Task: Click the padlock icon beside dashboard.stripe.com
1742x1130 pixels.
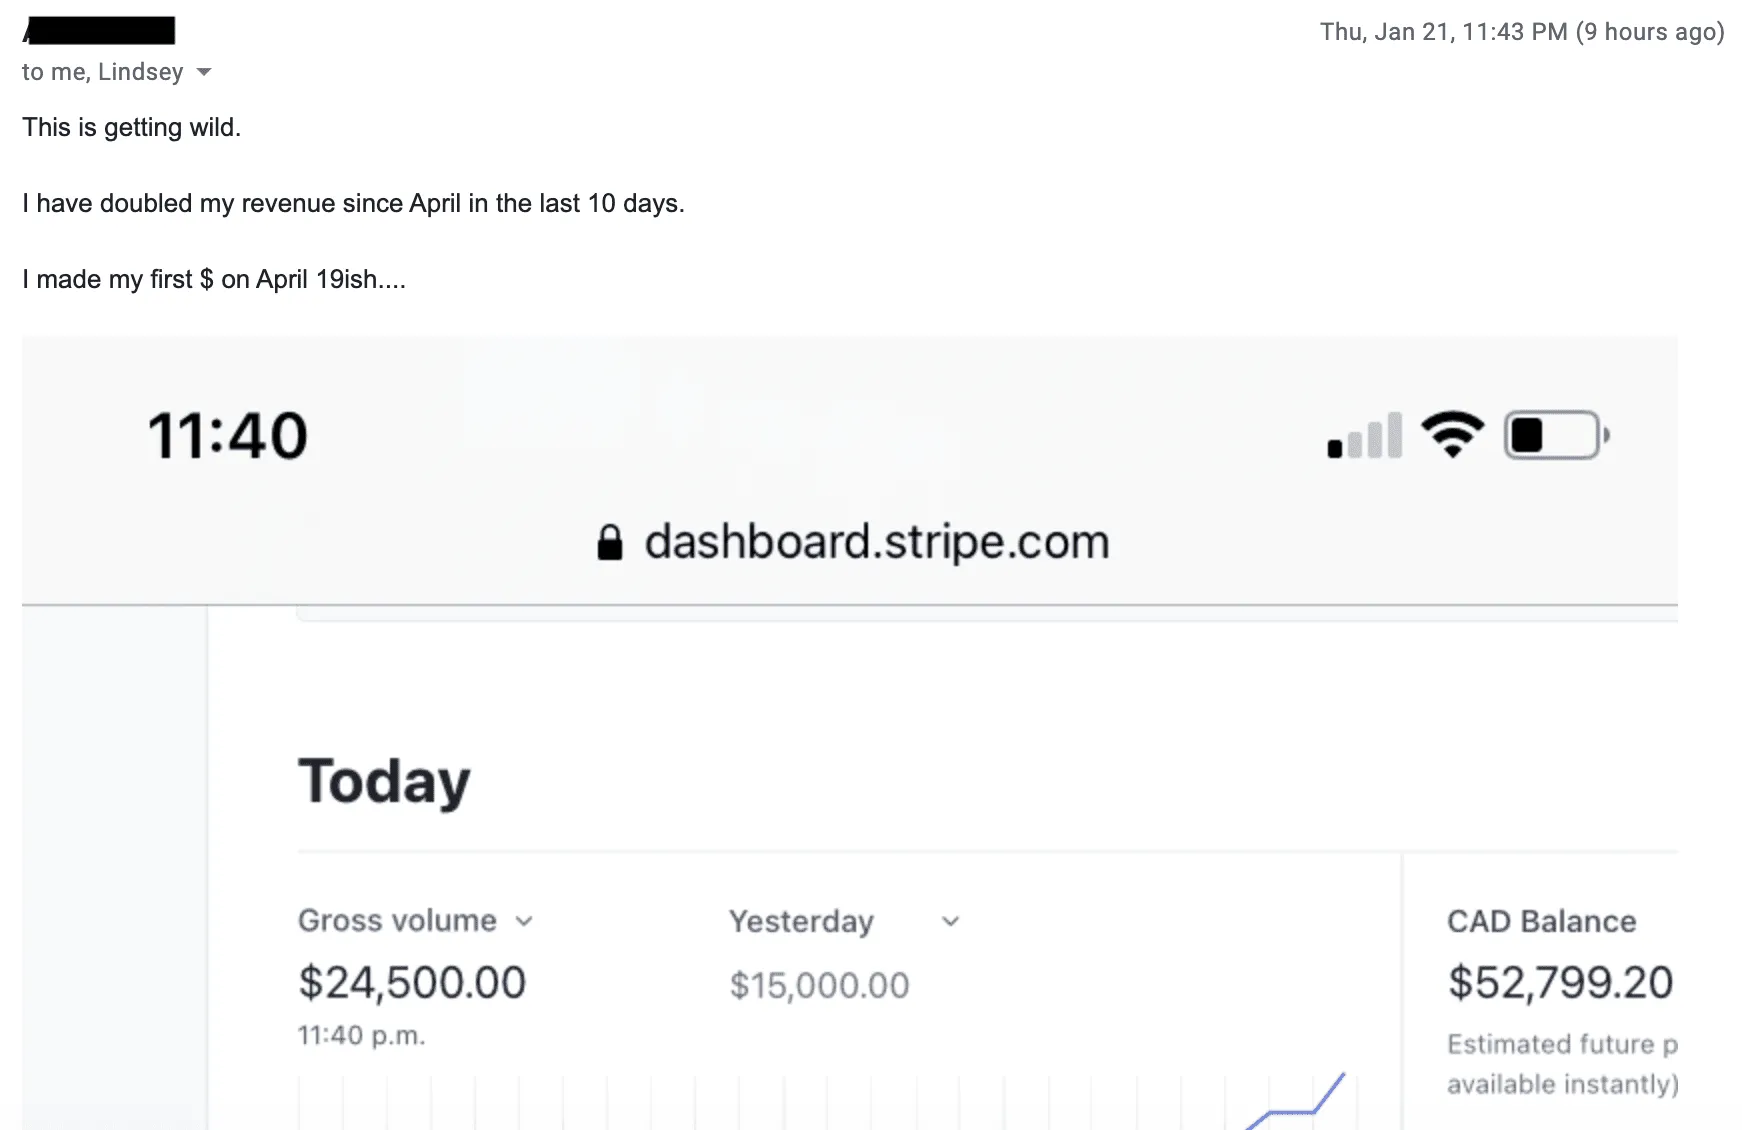Action: (x=610, y=542)
